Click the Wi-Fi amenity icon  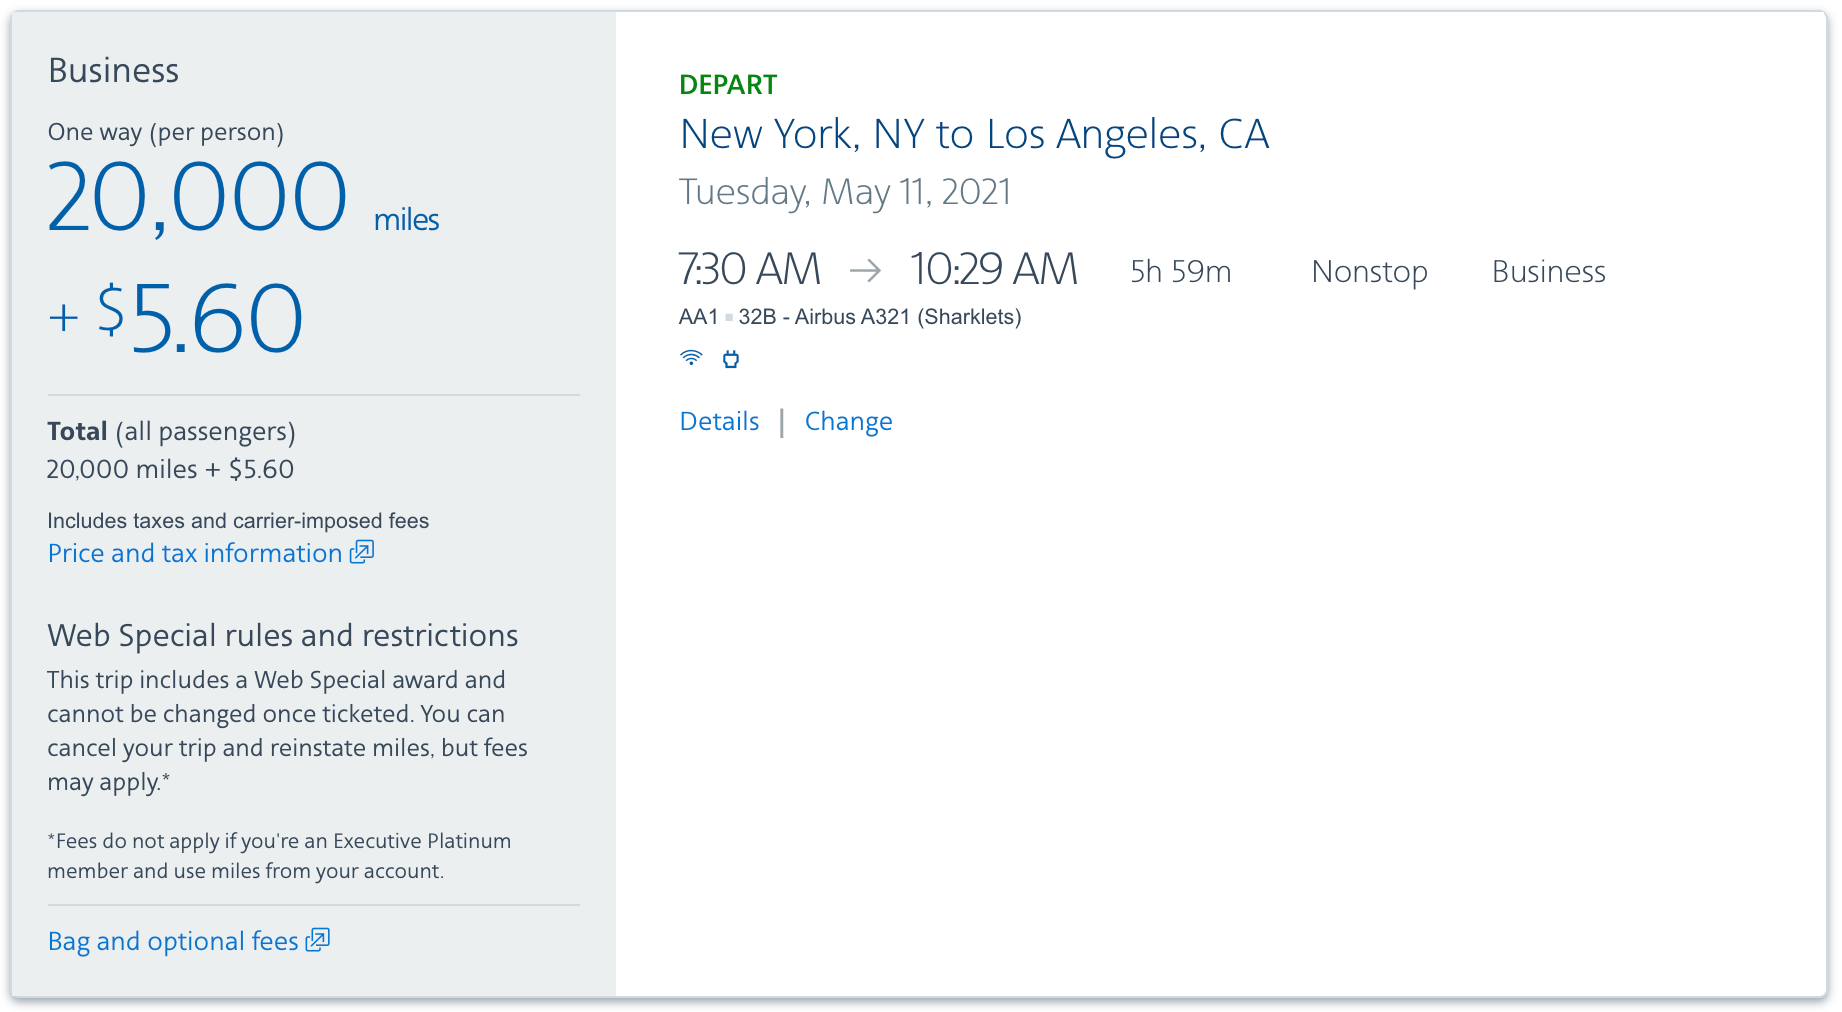691,358
